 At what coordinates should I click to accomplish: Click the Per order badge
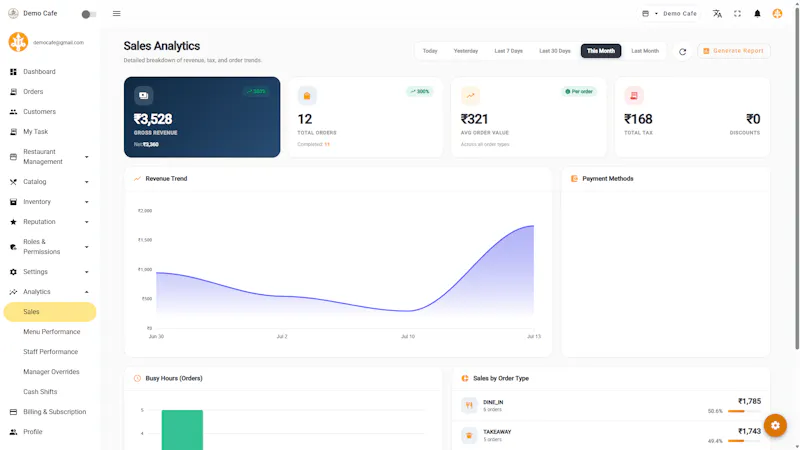click(x=579, y=92)
